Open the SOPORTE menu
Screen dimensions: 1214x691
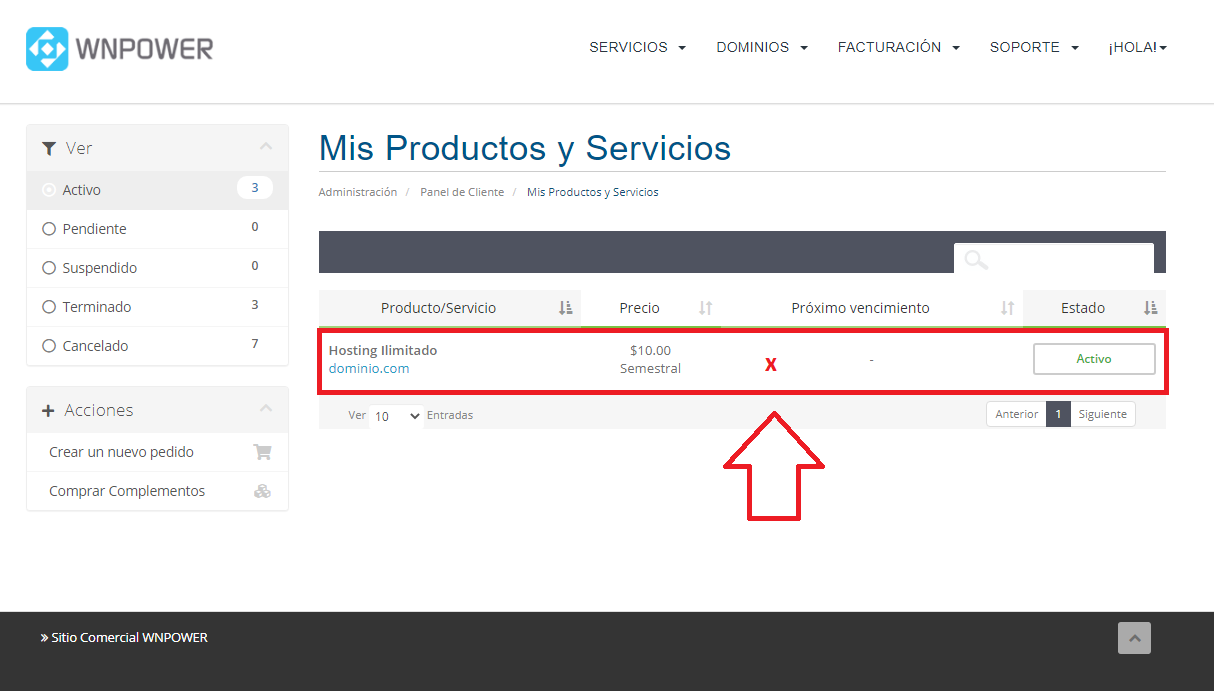[1034, 47]
